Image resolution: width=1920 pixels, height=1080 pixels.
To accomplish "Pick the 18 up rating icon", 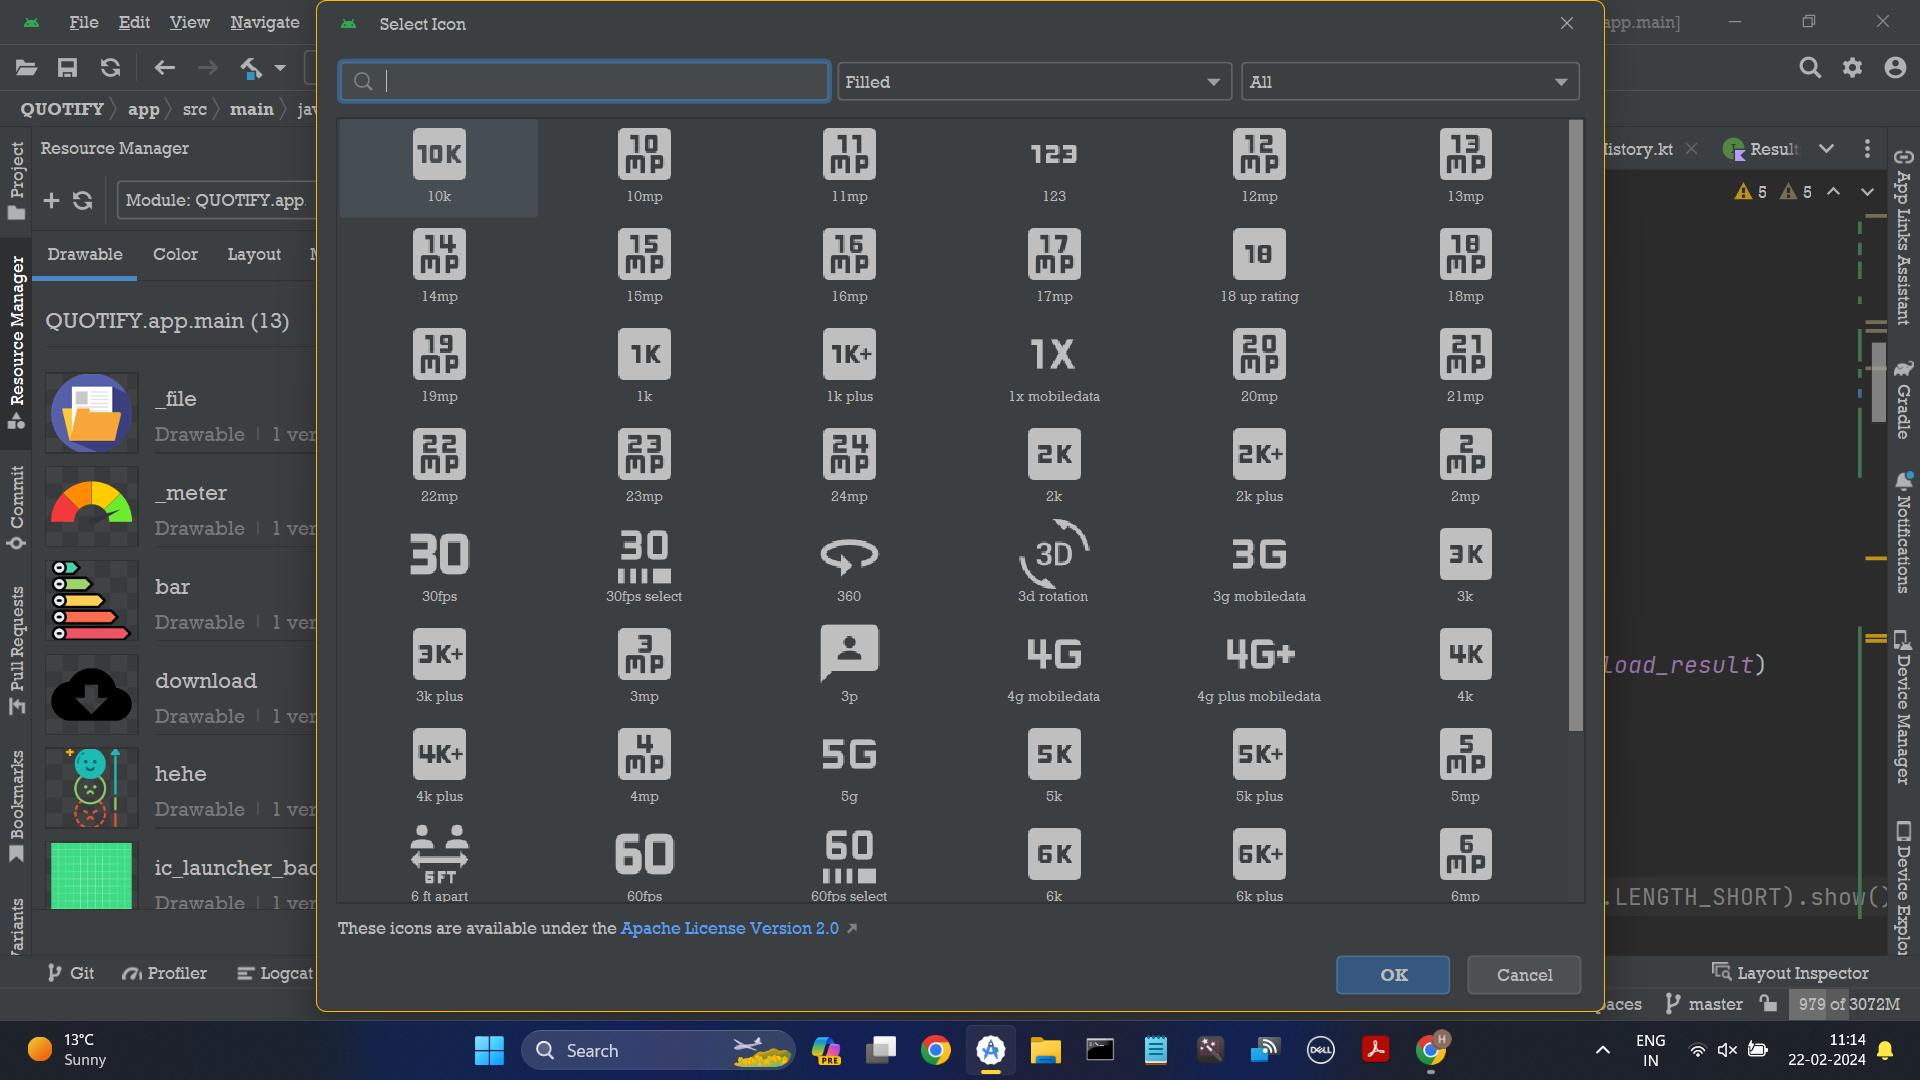I will tap(1259, 255).
